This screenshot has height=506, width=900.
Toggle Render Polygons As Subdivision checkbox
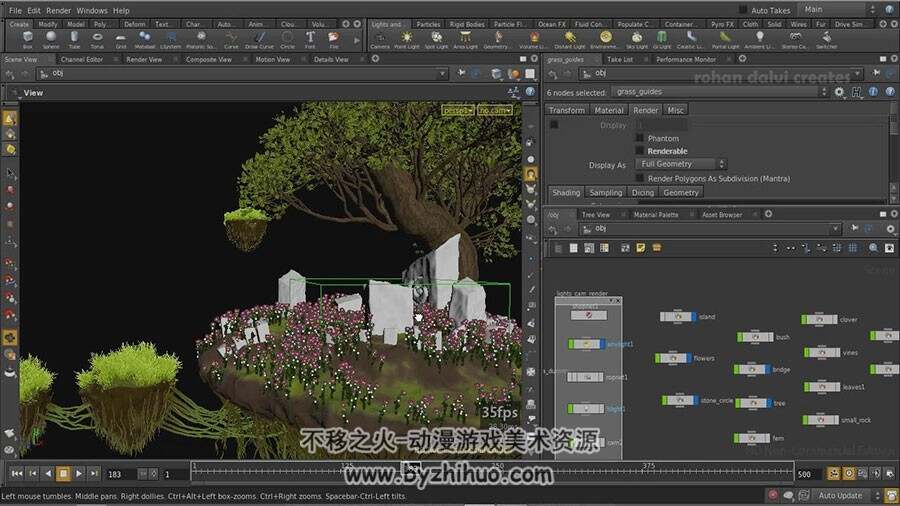(x=639, y=178)
